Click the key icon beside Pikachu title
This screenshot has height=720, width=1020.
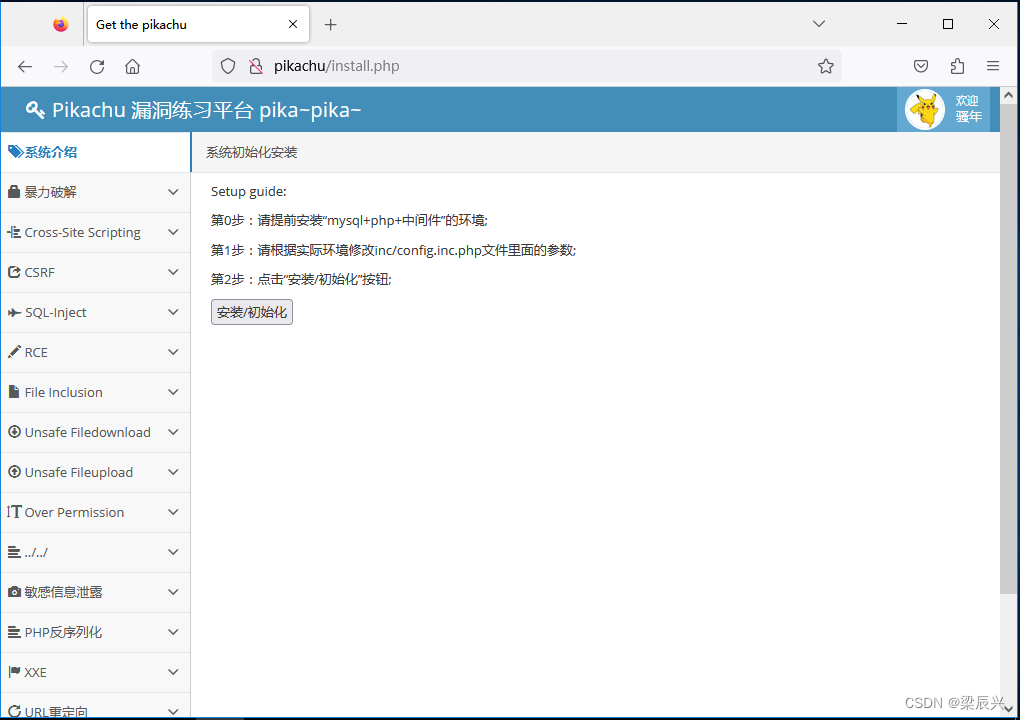click(34, 110)
